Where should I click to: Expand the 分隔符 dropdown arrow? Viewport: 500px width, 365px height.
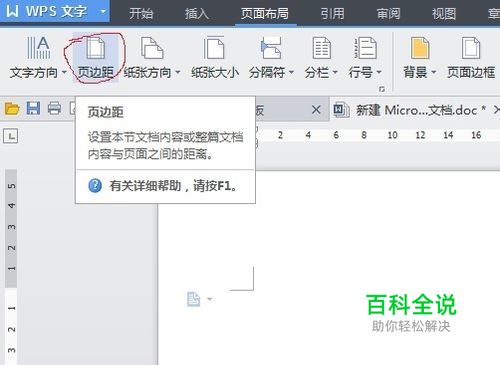click(291, 72)
